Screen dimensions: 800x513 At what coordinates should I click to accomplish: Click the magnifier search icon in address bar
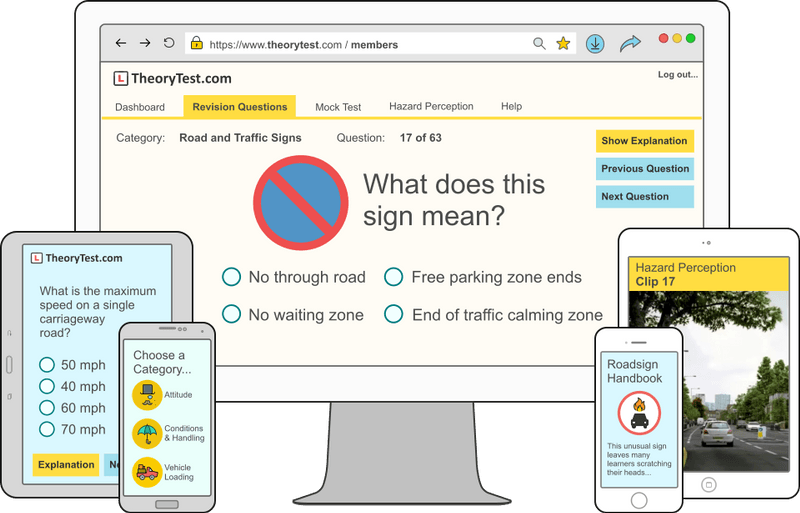539,44
